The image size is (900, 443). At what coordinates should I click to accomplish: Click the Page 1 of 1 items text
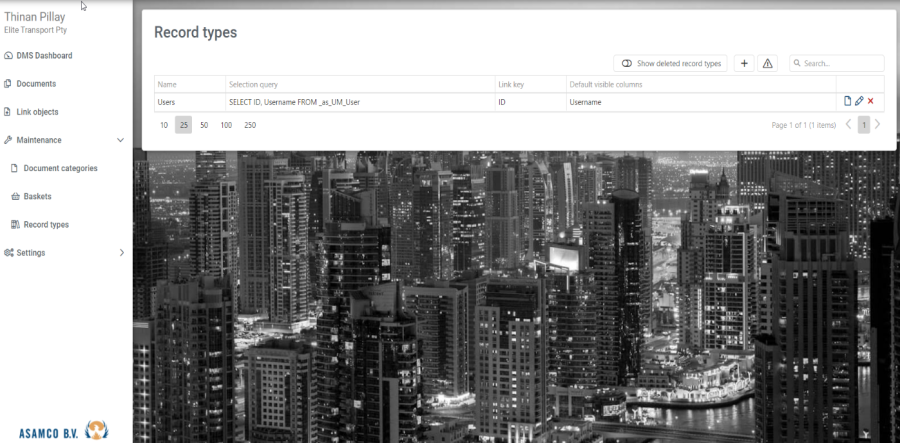click(x=804, y=125)
